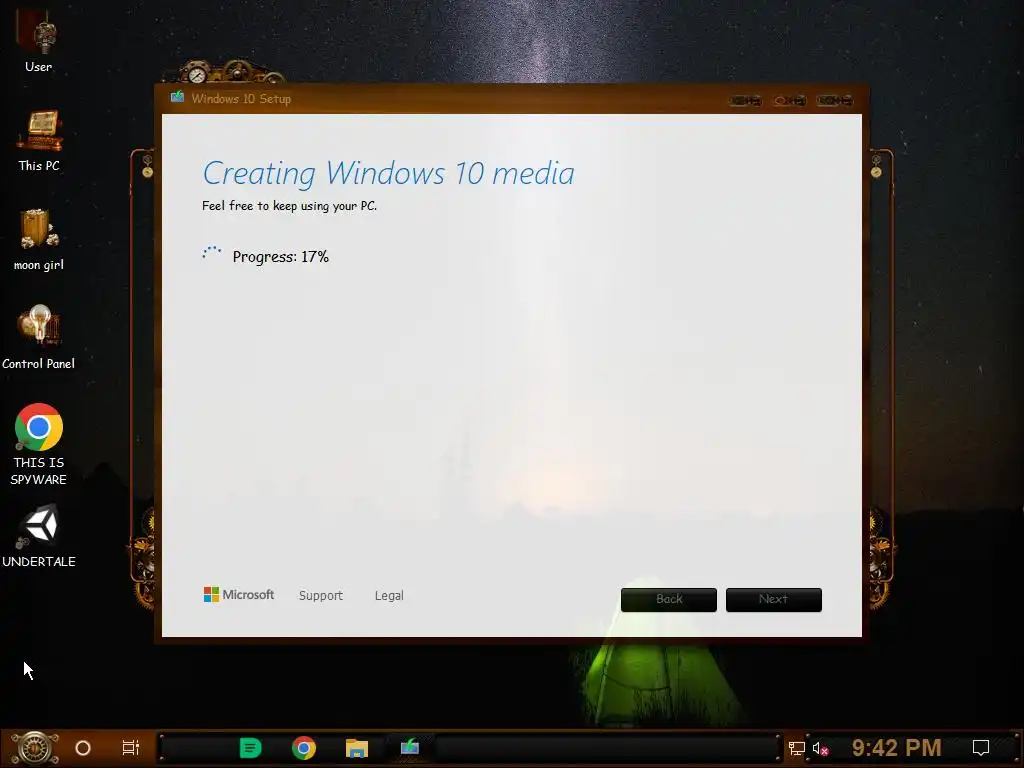Close the Windows 10 Setup window
1024x768 pixels.
click(835, 101)
